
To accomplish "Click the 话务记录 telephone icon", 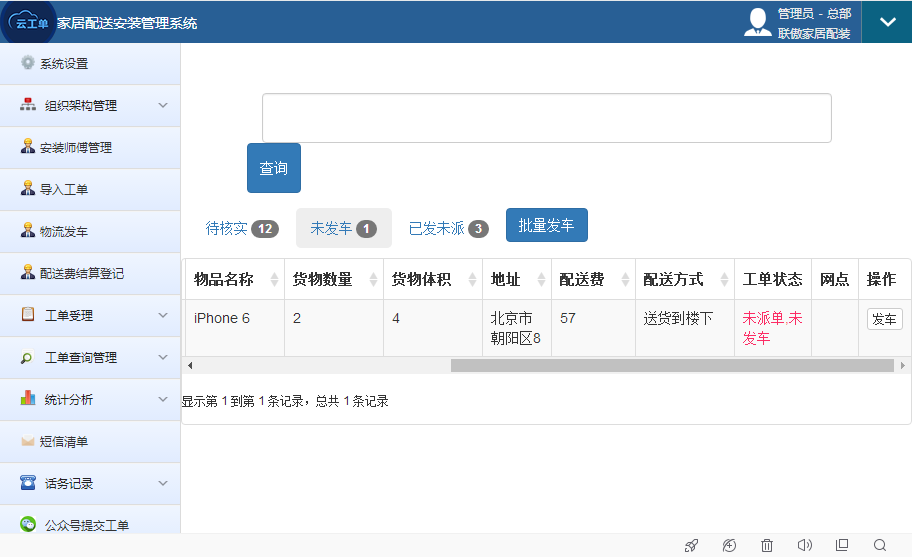I will click(28, 482).
